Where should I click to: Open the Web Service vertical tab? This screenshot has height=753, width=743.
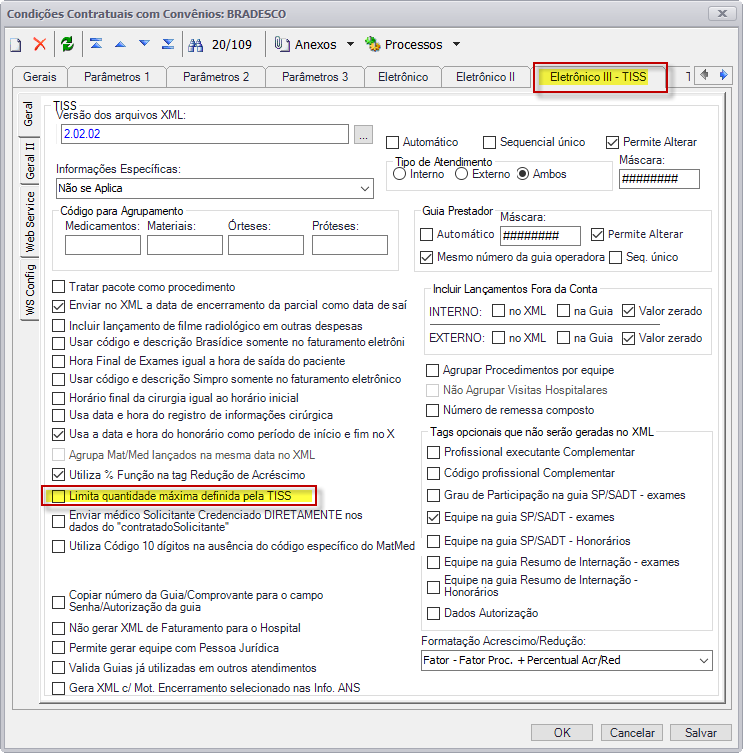click(30, 221)
